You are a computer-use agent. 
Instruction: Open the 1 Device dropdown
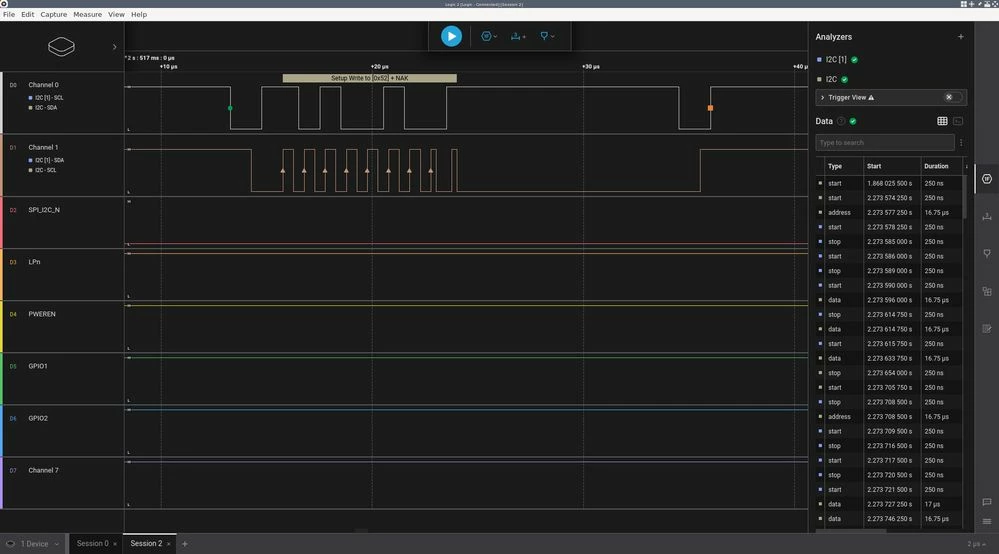click(x=33, y=544)
